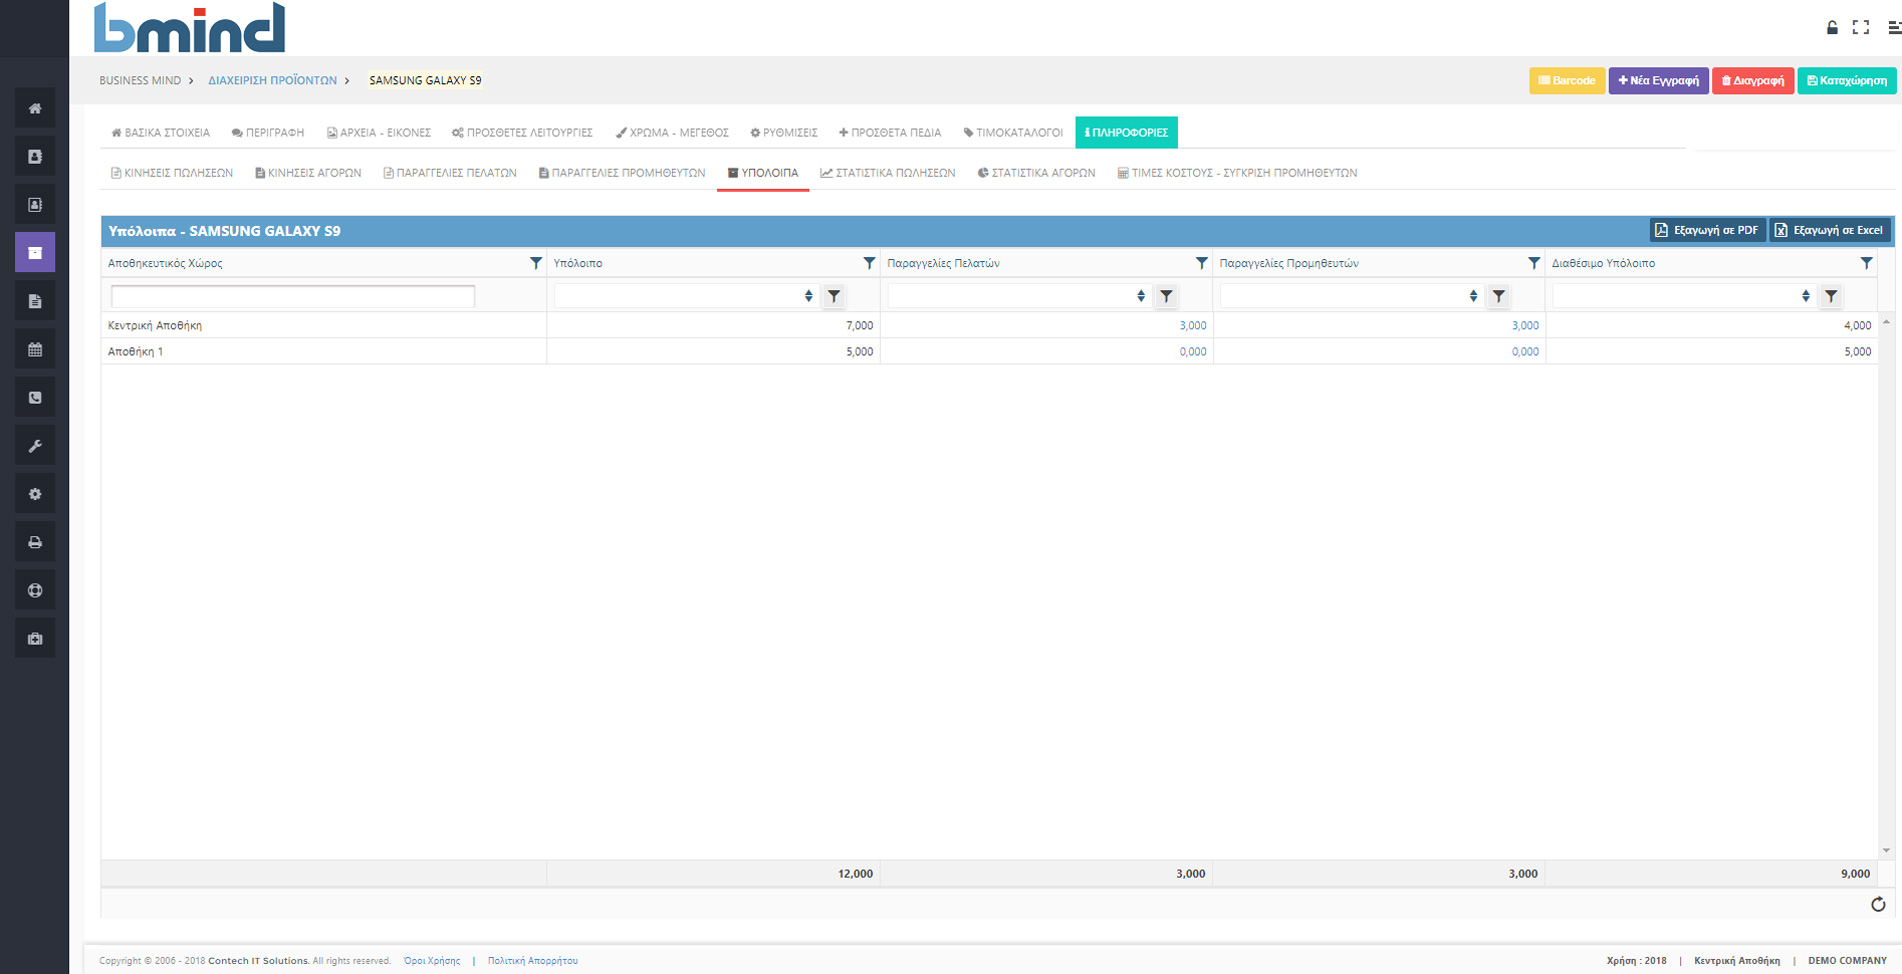This screenshot has height=974, width=1902.
Task: Open the lifebuoy support icon in sidebar
Action: pyautogui.click(x=35, y=590)
